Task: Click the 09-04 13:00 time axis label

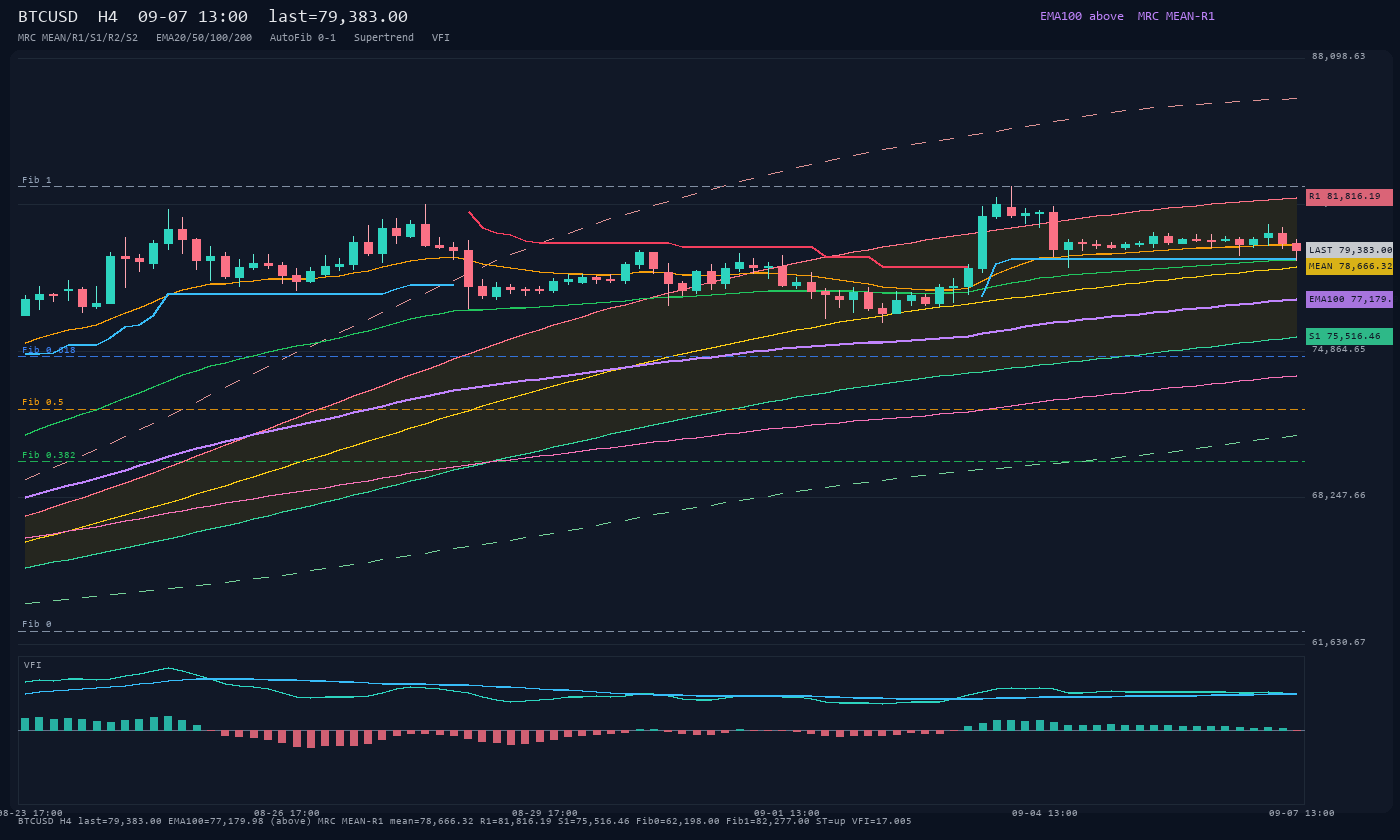Action: coord(1045,813)
